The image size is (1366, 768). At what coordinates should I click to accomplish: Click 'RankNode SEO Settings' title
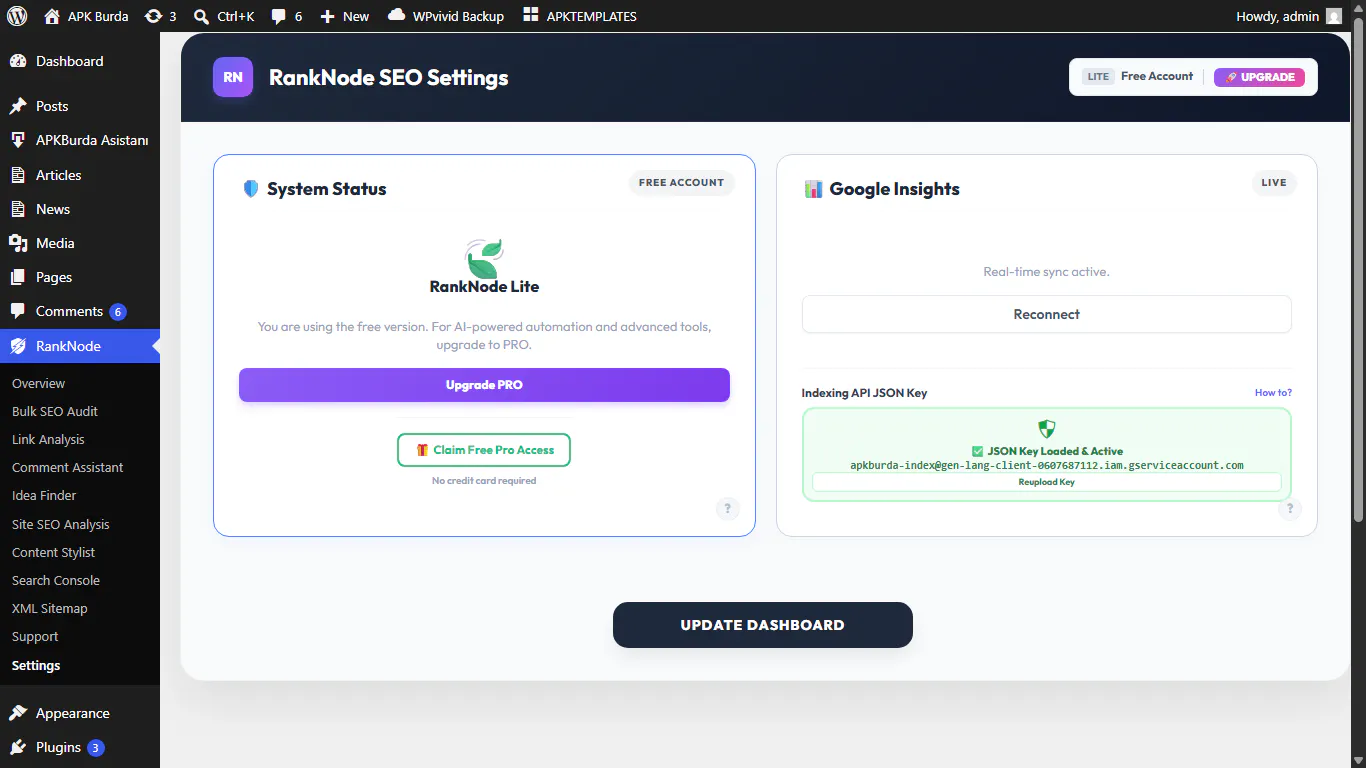pos(389,77)
